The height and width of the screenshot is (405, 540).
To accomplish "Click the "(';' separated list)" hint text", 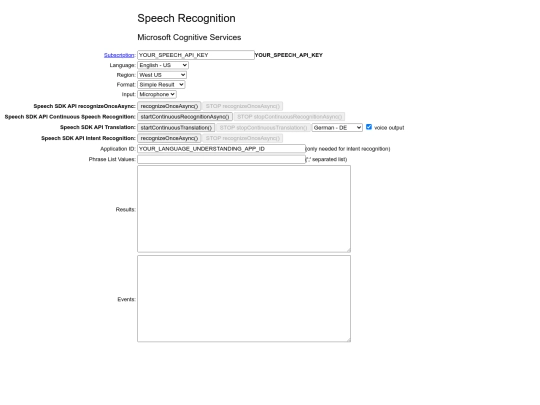I will (x=326, y=159).
